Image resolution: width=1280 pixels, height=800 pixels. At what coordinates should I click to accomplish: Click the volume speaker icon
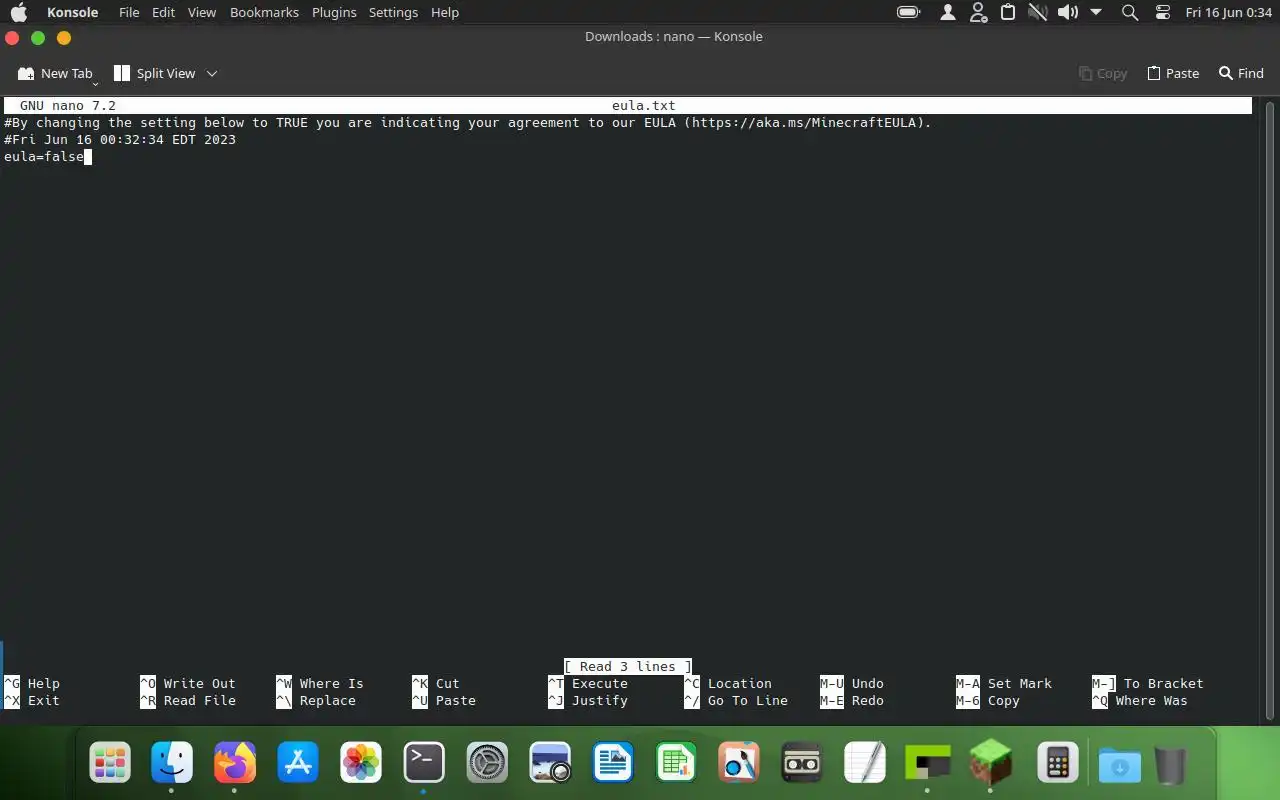click(x=1068, y=12)
